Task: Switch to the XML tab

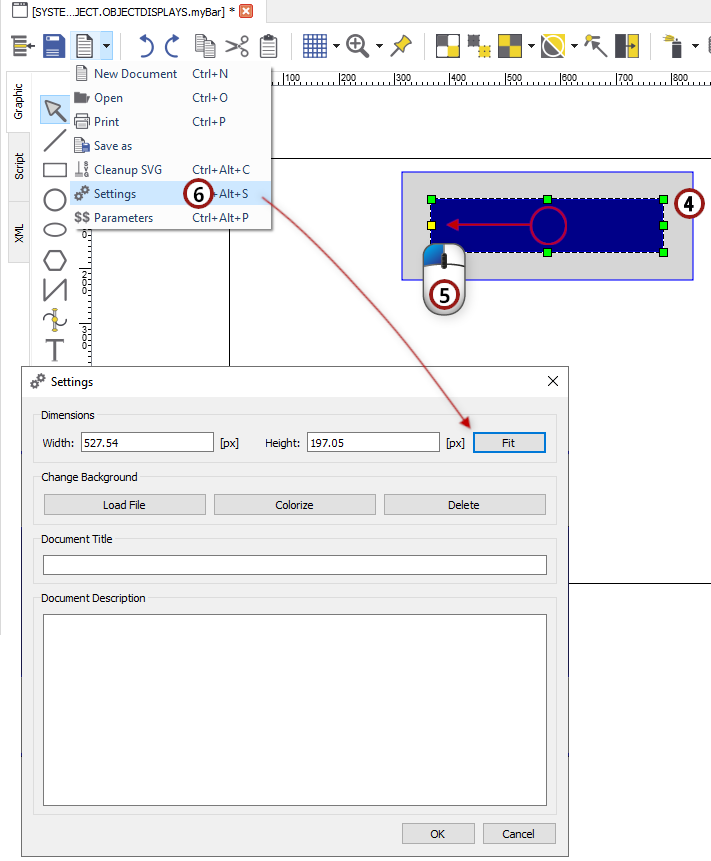Action: pos(19,232)
